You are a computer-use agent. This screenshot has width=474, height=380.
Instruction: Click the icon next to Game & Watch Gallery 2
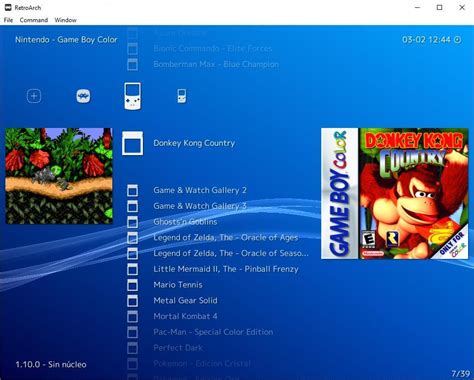click(132, 190)
